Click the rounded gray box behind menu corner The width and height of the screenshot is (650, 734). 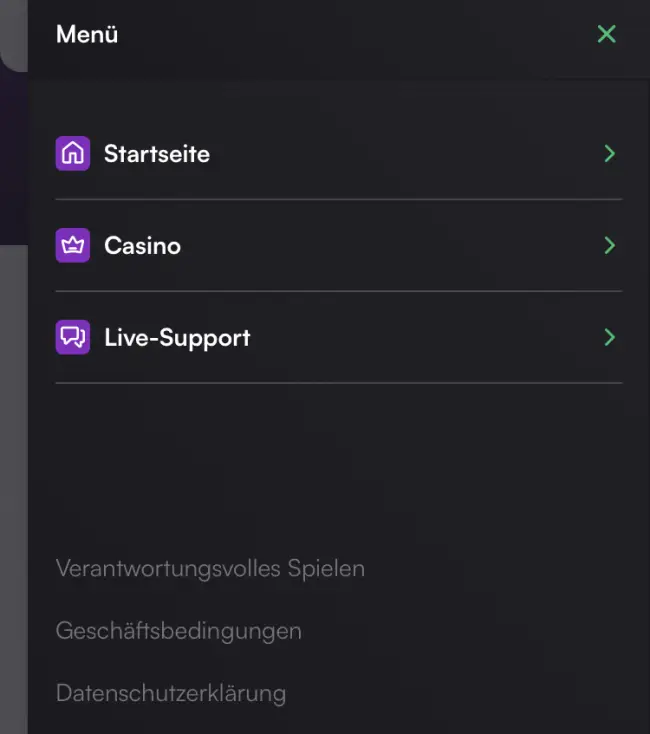pyautogui.click(x=12, y=35)
